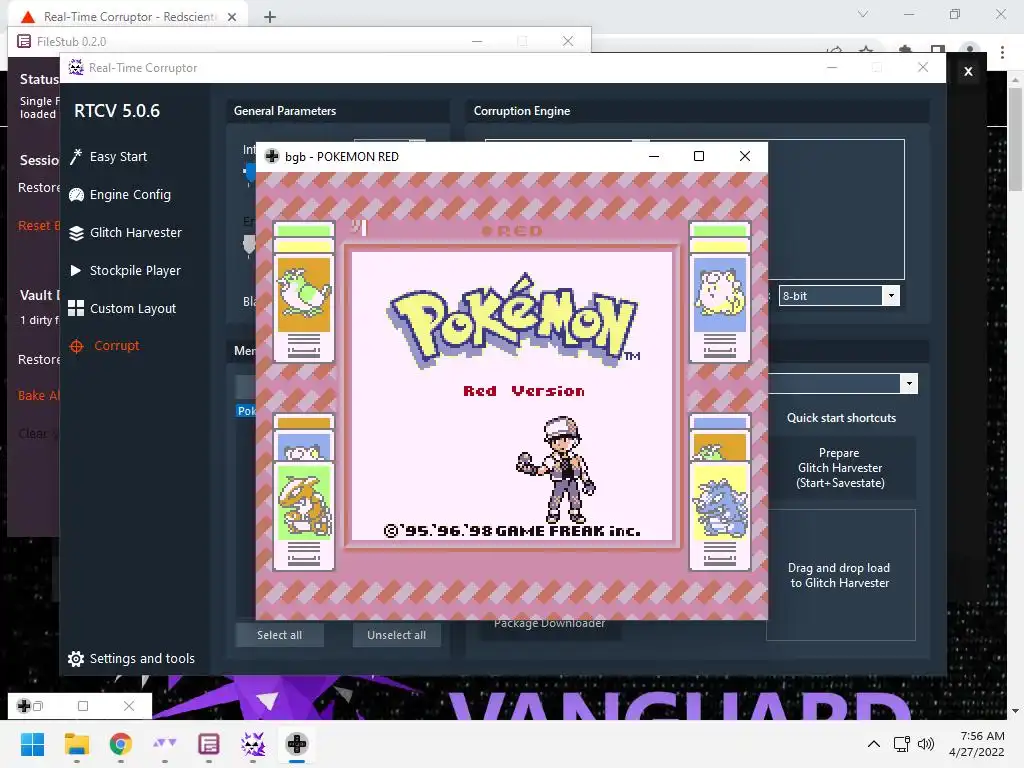Viewport: 1024px width, 768px height.
Task: Click volume tray icon
Action: (925, 744)
